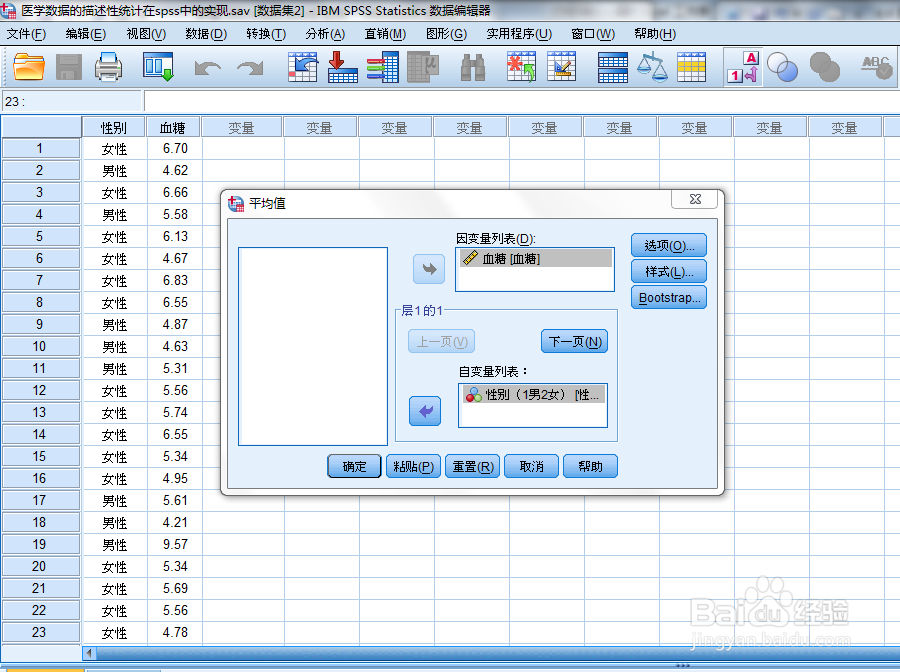Open the 图形(G) menu
The height and width of the screenshot is (672, 900).
(446, 34)
